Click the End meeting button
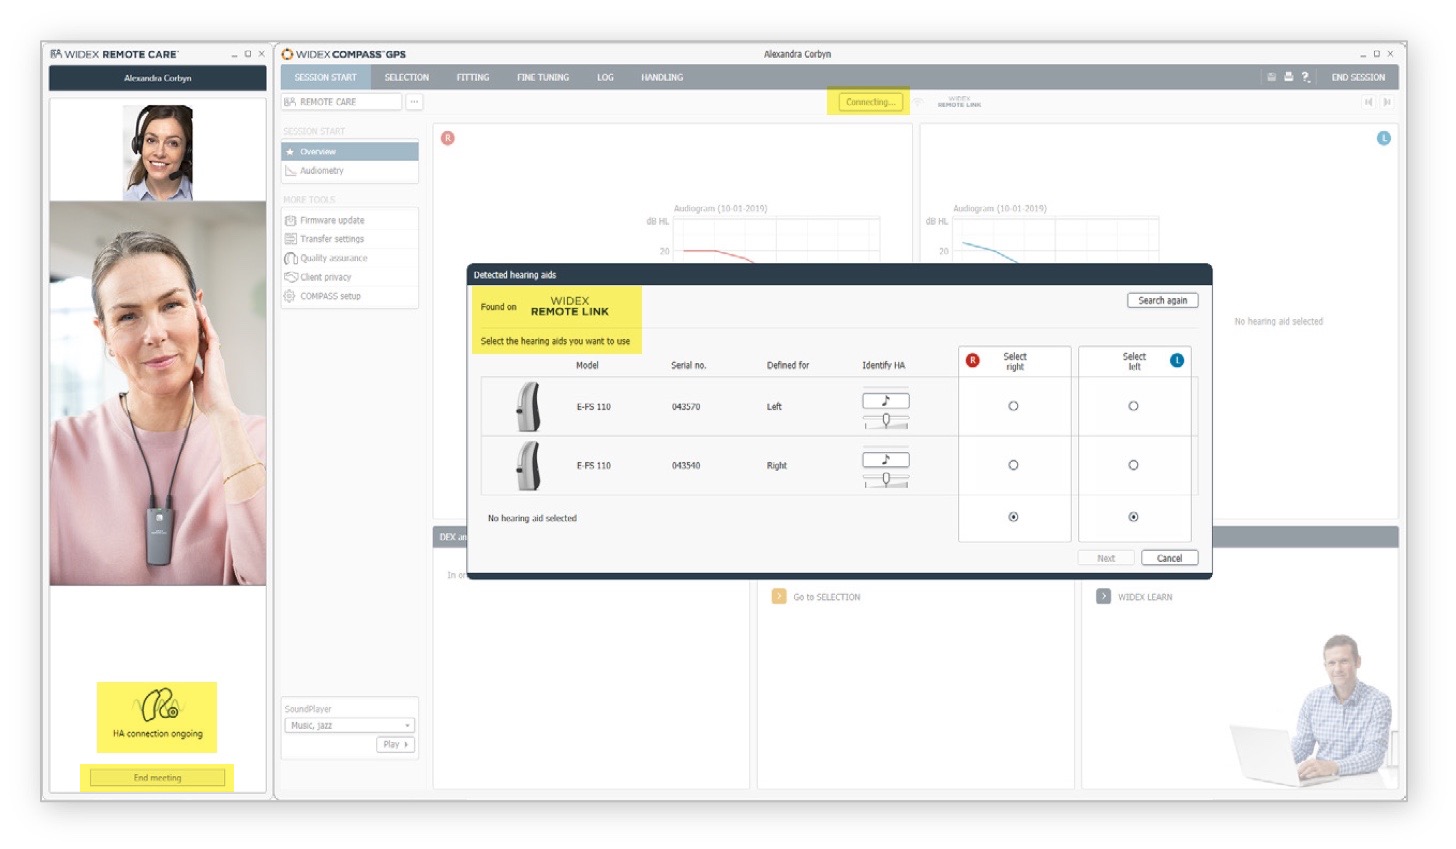 (x=157, y=777)
